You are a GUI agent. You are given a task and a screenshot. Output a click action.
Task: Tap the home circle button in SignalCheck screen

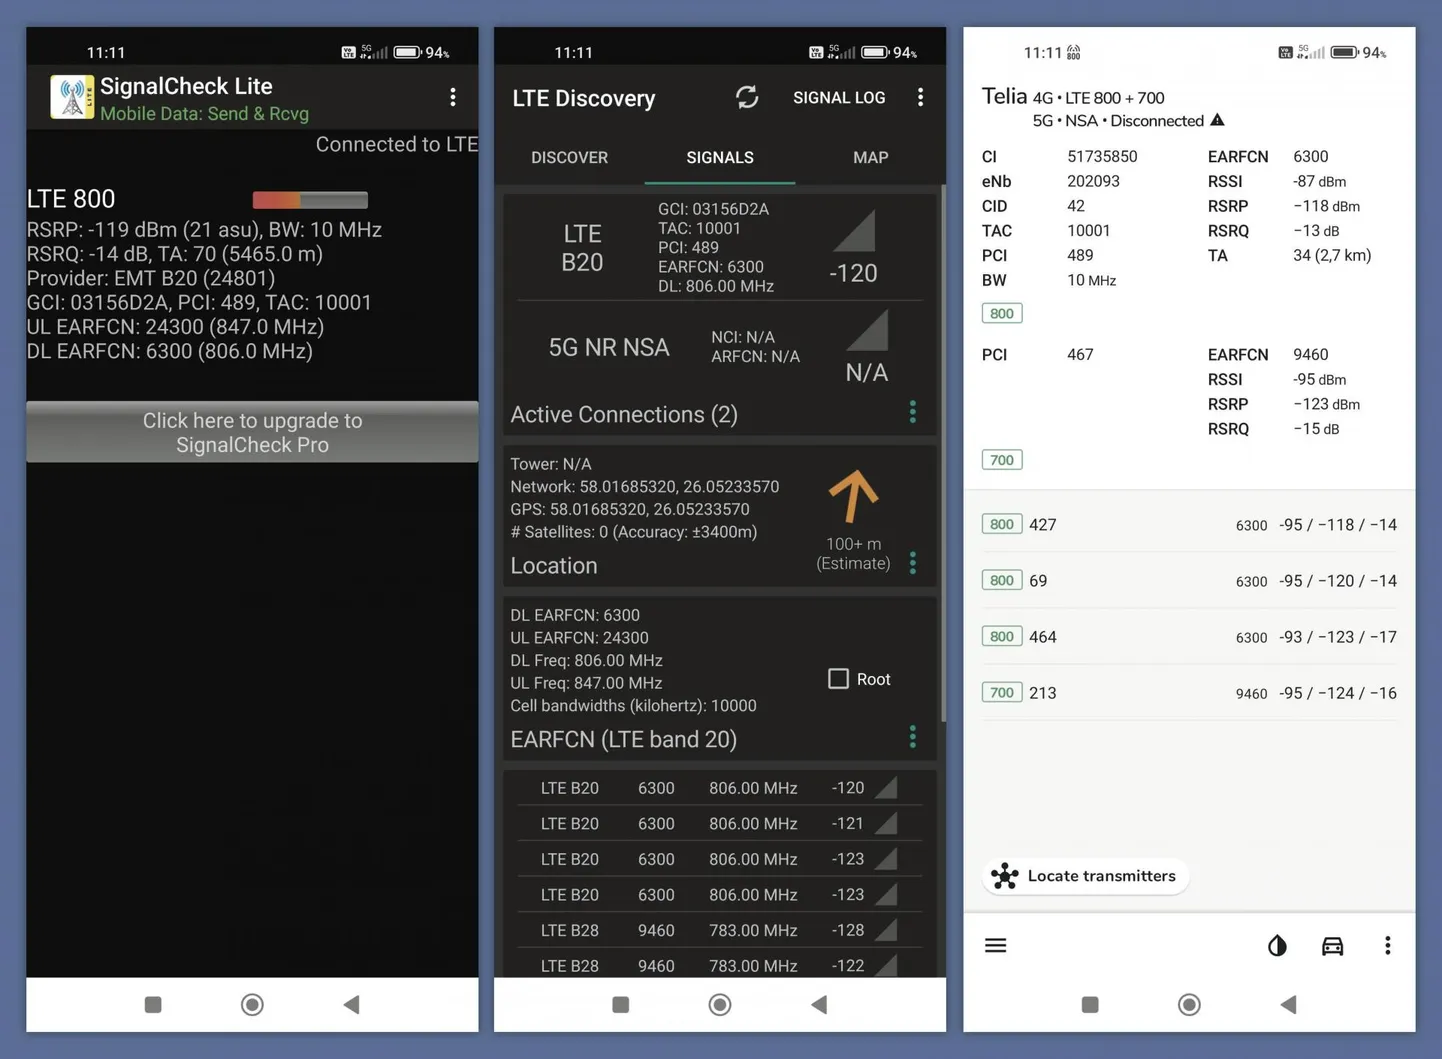pyautogui.click(x=252, y=1004)
